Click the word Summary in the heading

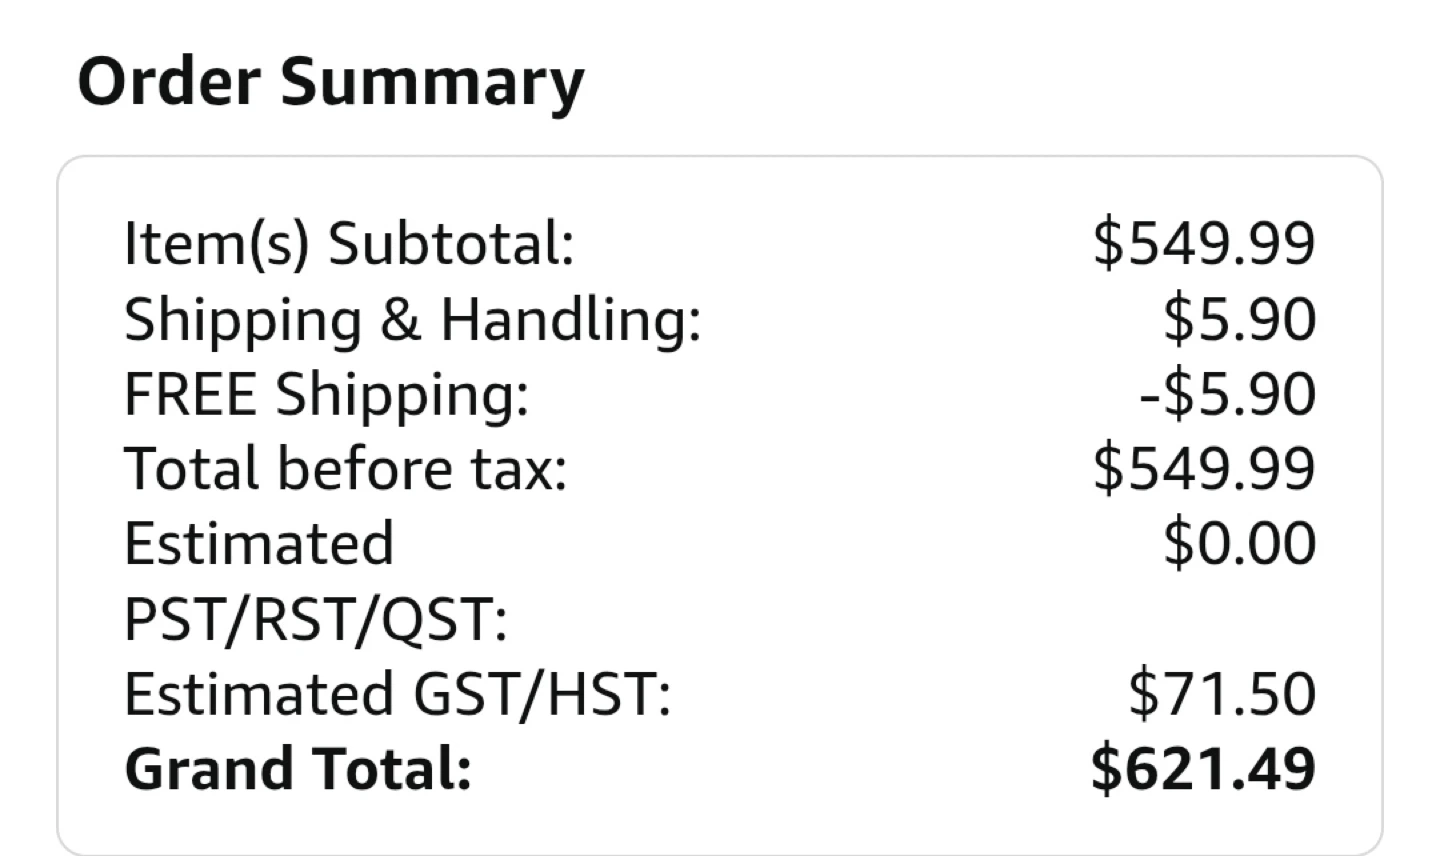(432, 83)
